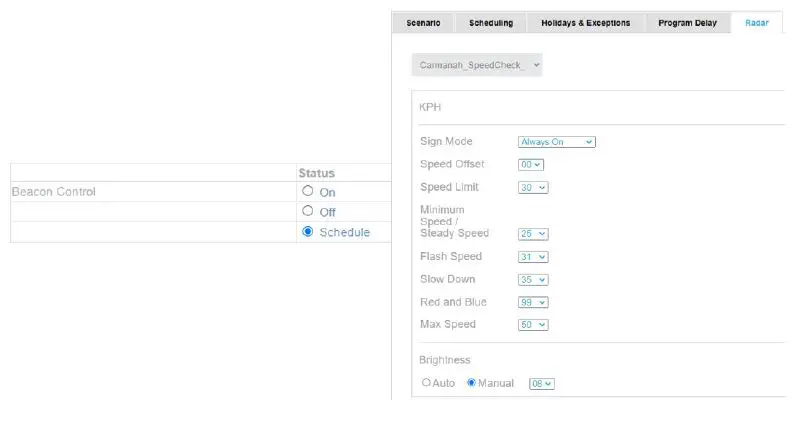Set Beacon Control status to Off
Screen dimensions: 794x421
point(308,211)
